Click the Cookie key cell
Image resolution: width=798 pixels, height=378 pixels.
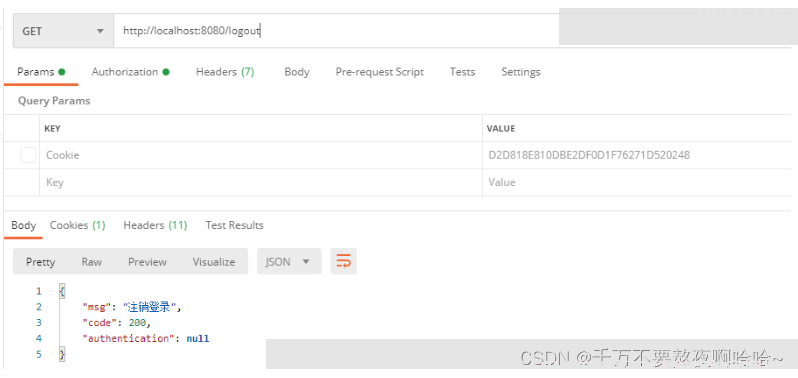click(x=261, y=155)
